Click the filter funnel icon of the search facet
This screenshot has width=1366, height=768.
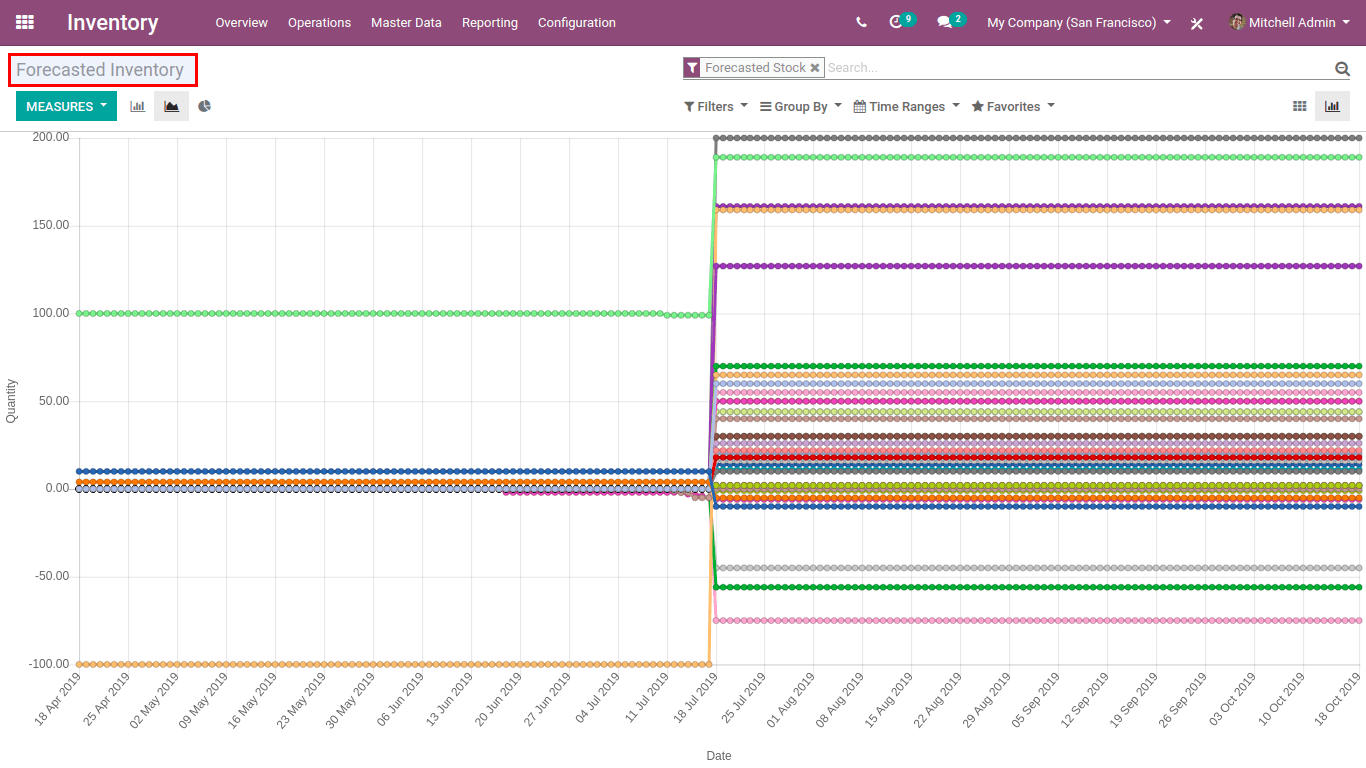pyautogui.click(x=692, y=68)
